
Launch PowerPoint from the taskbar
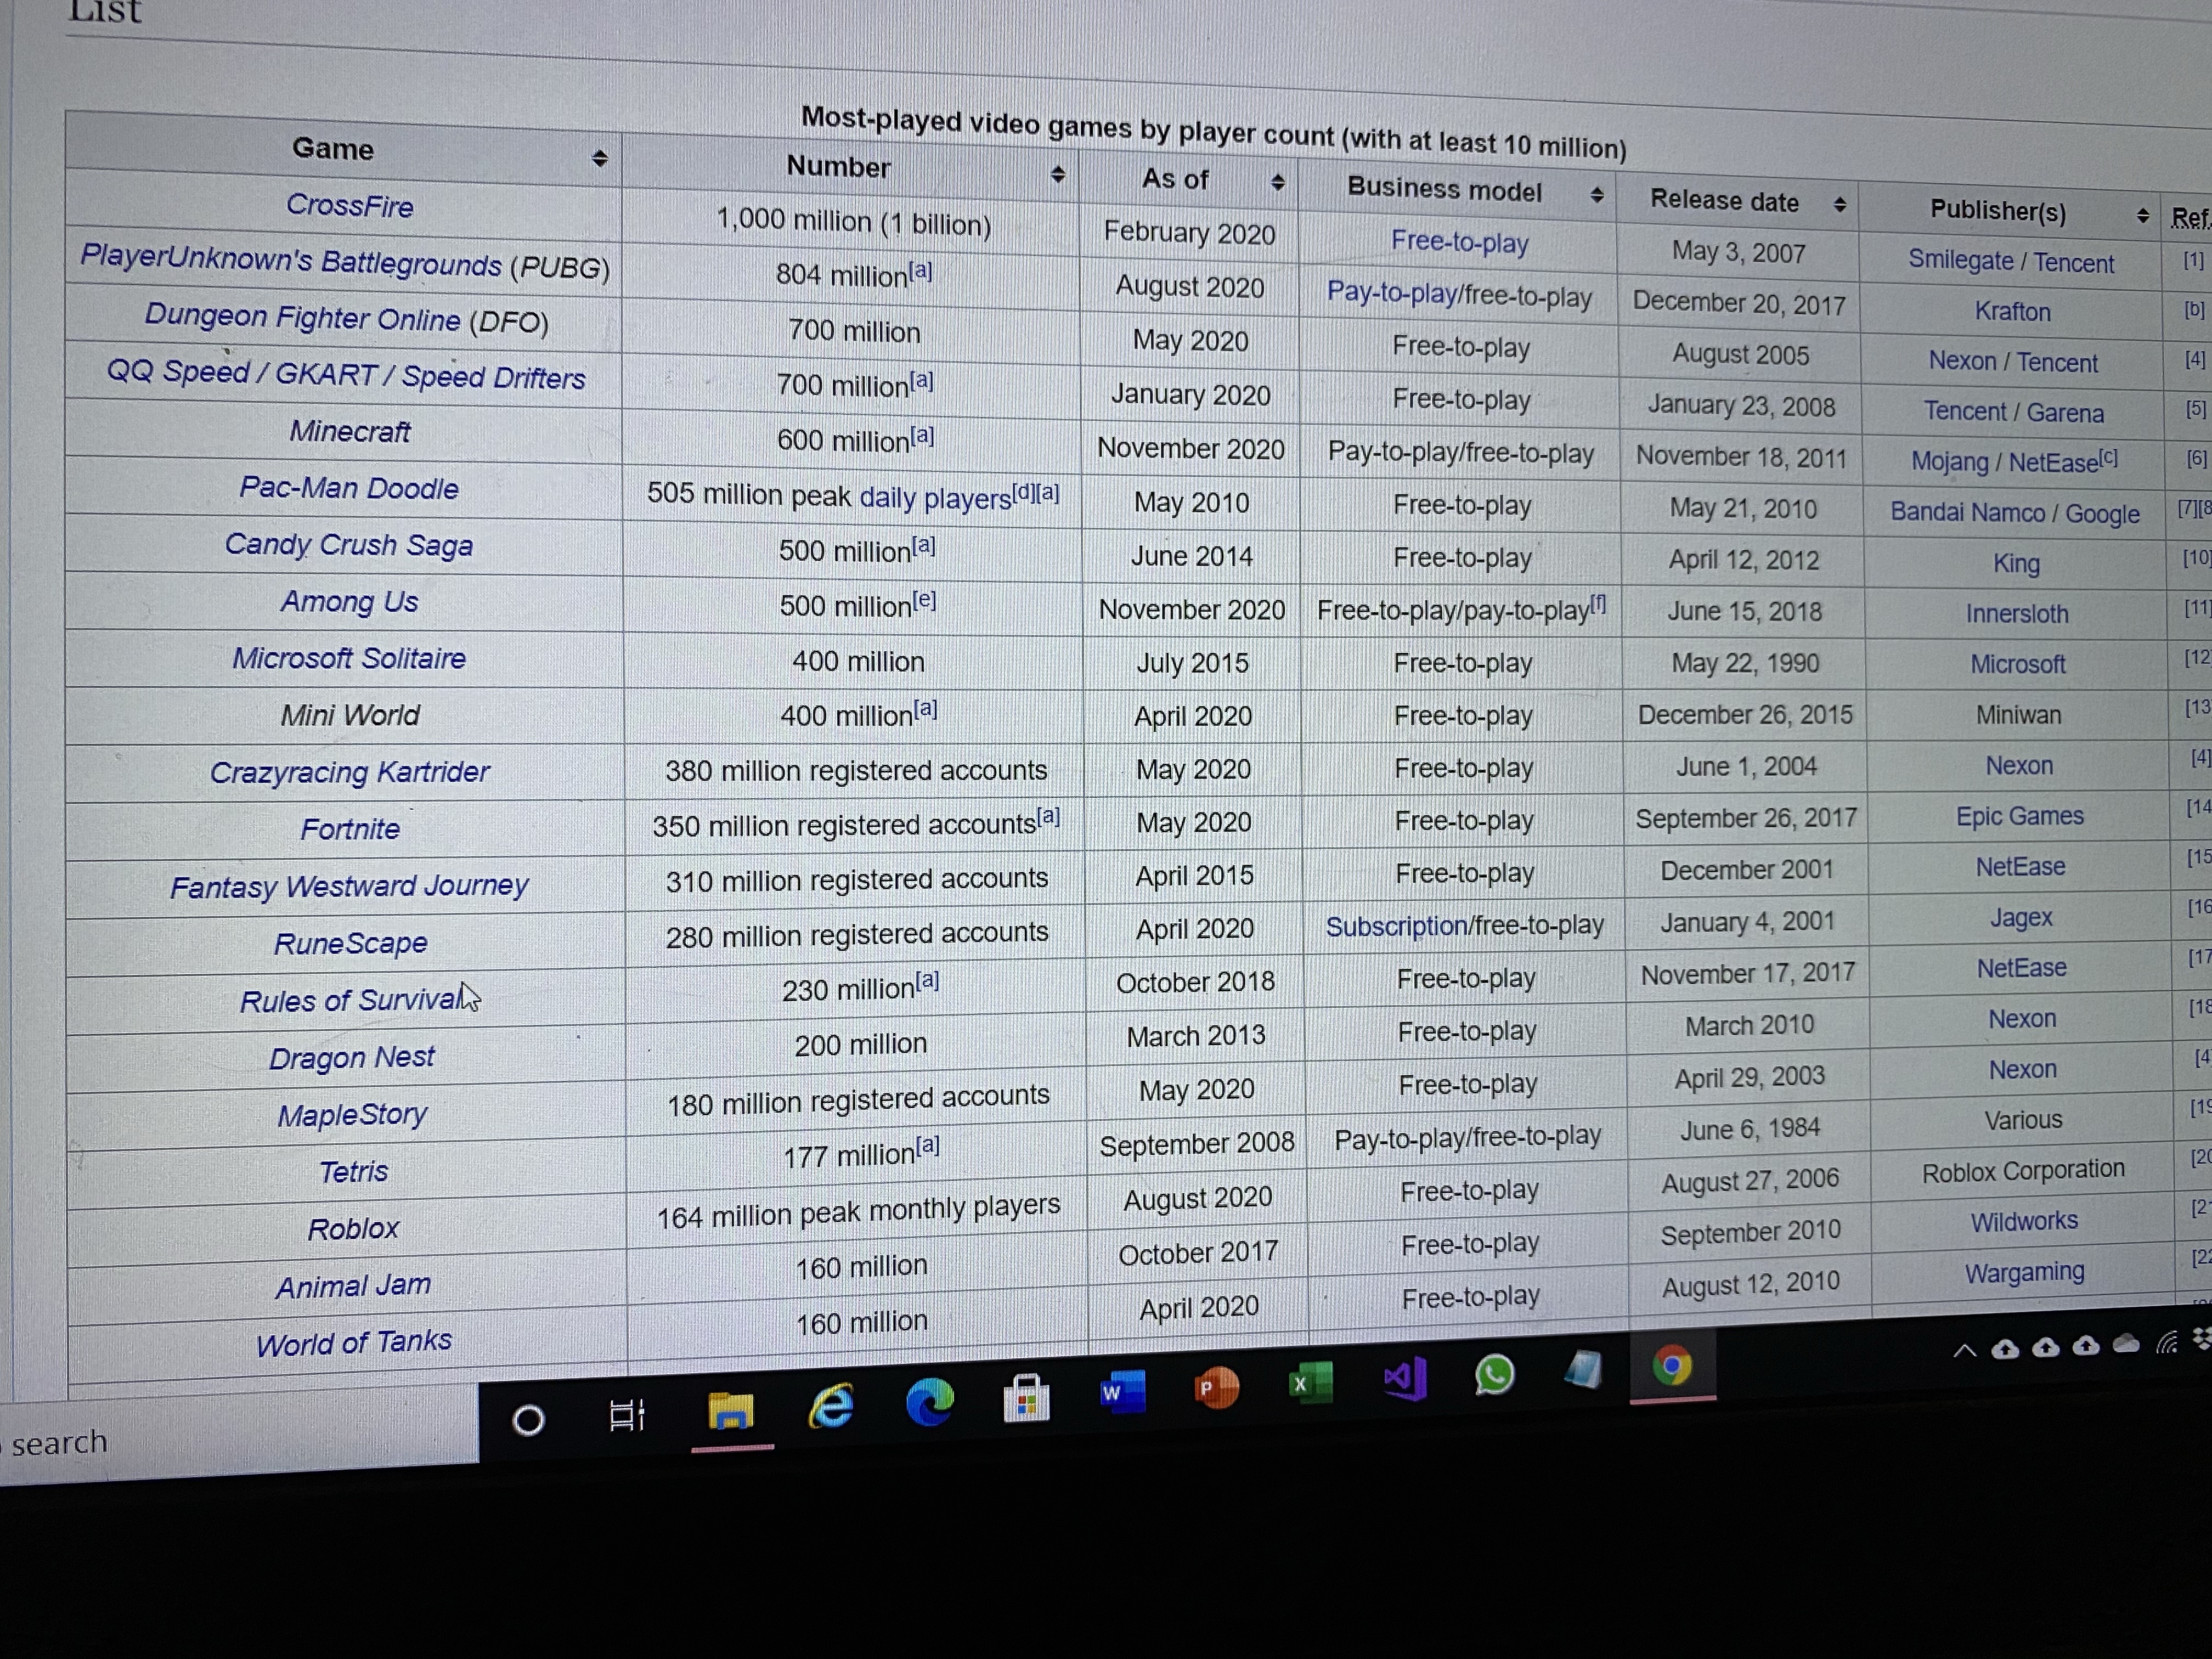(x=1216, y=1388)
